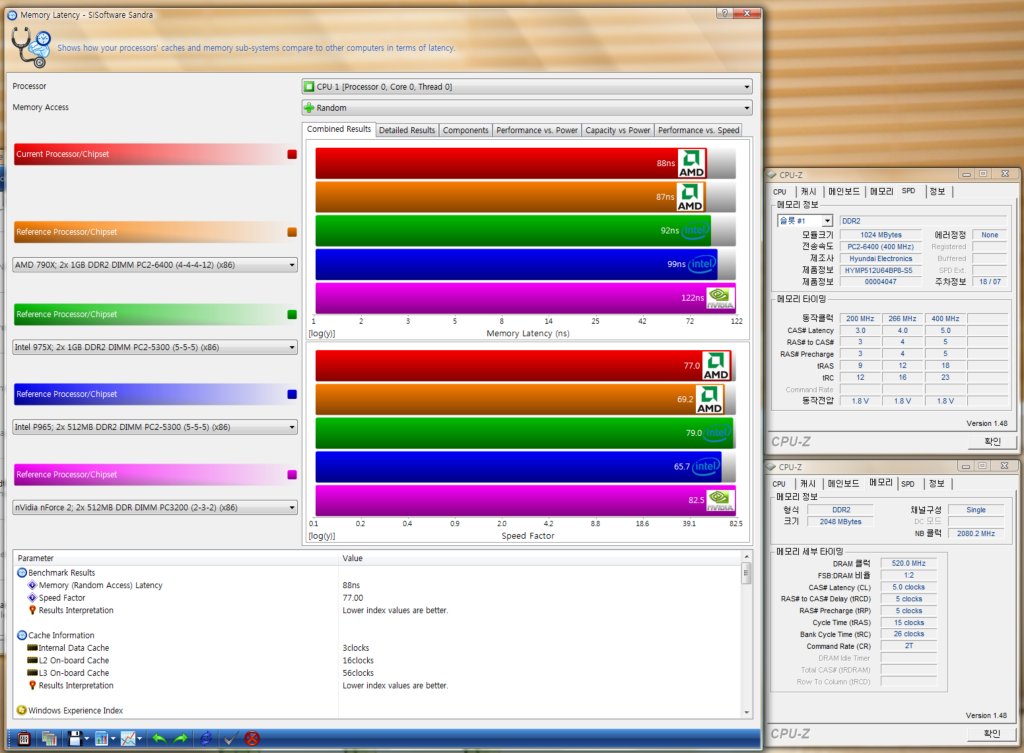Open the Performance vs. Speed tab

(699, 131)
